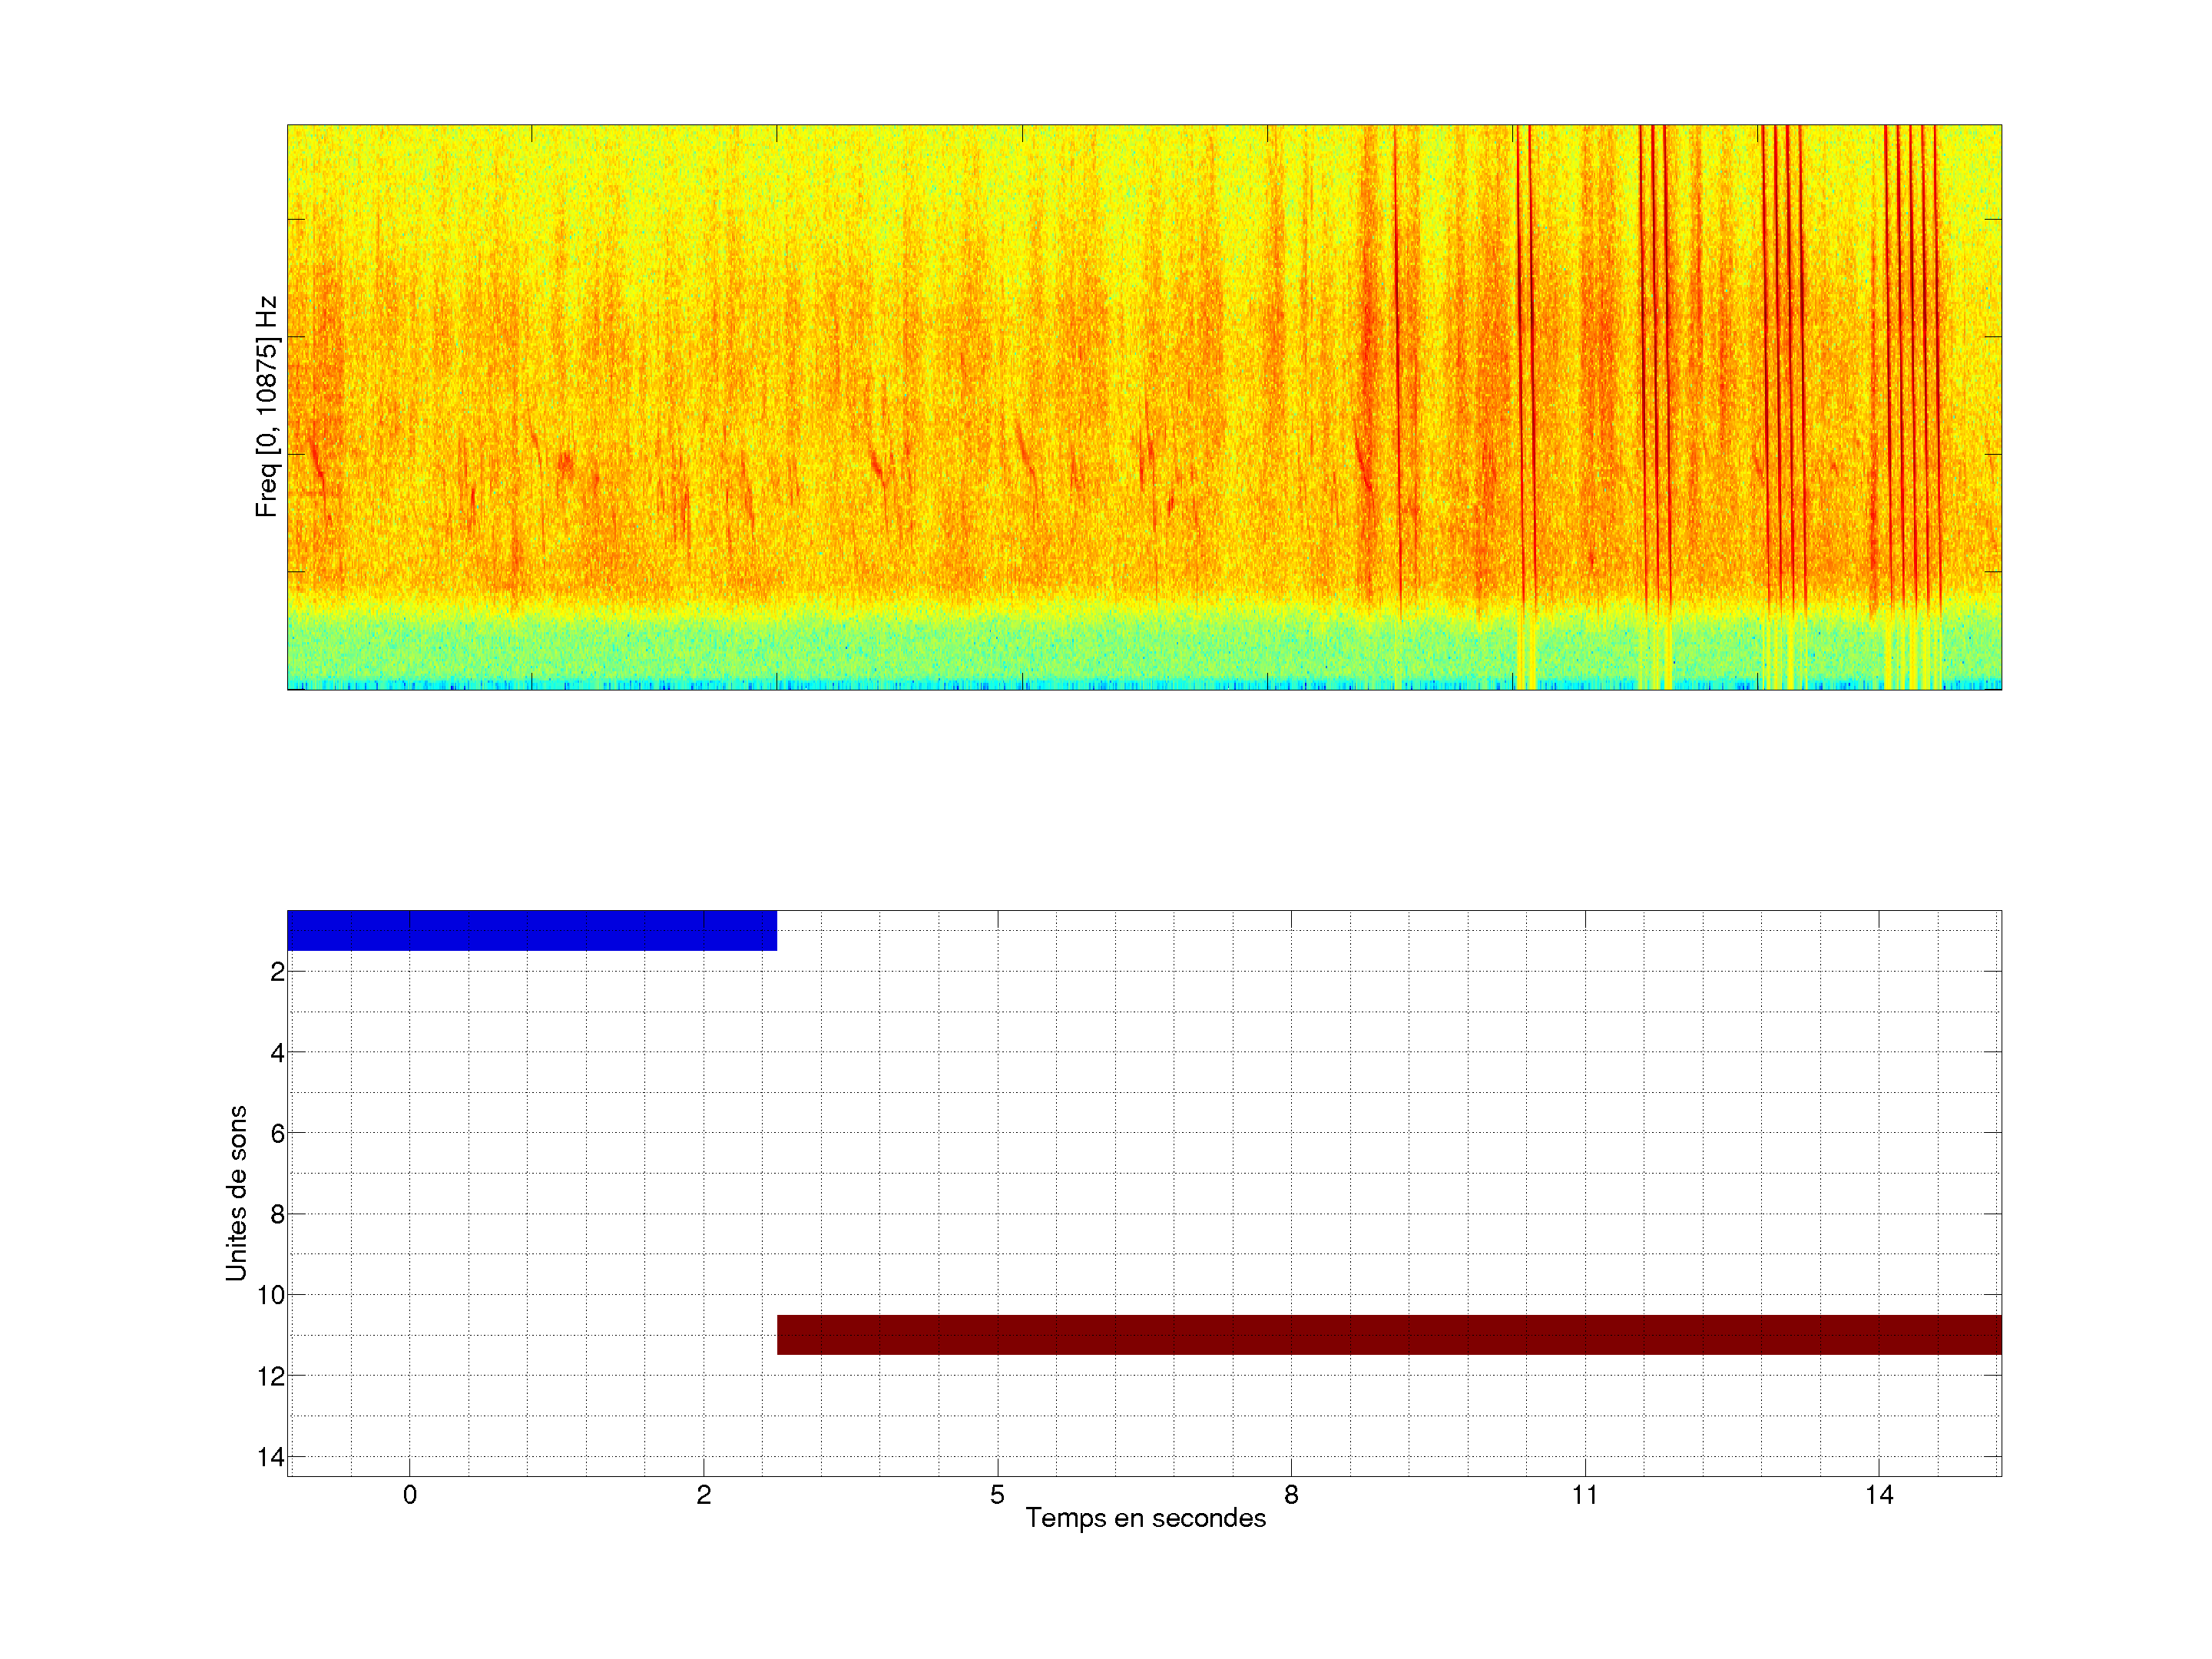
Task: Click the dark red bar in row 11
Action: point(1388,1334)
